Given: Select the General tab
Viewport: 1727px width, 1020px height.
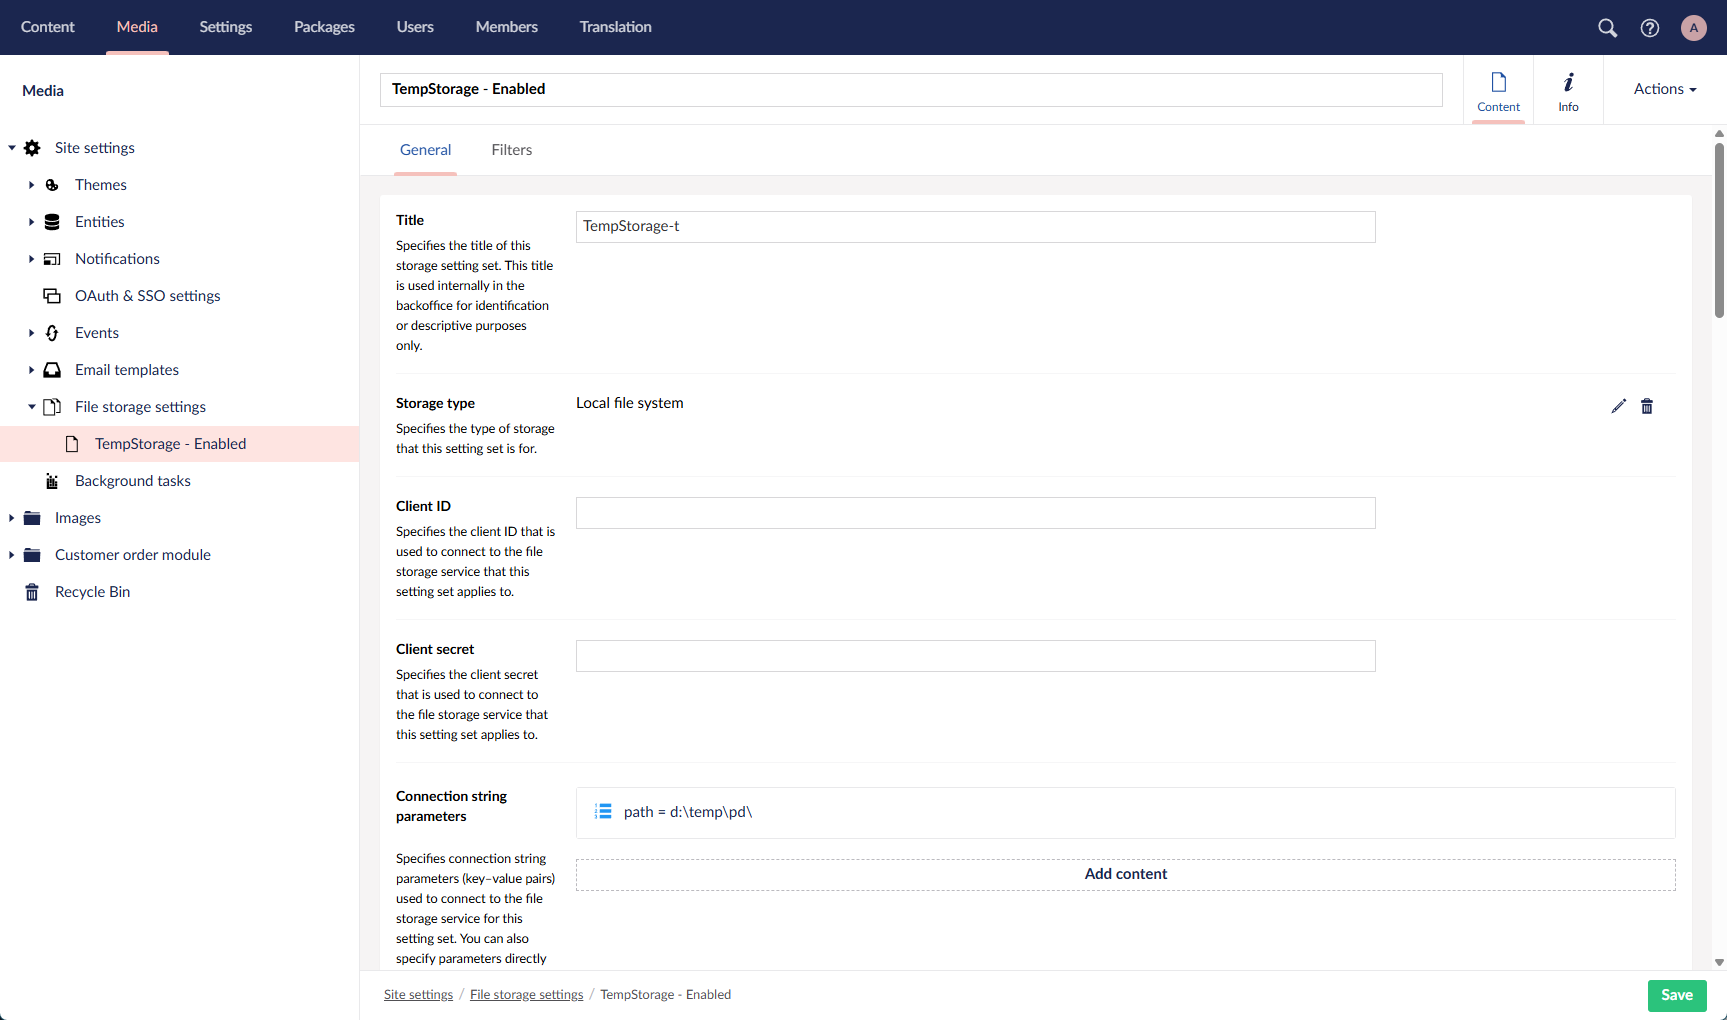Looking at the screenshot, I should point(425,150).
